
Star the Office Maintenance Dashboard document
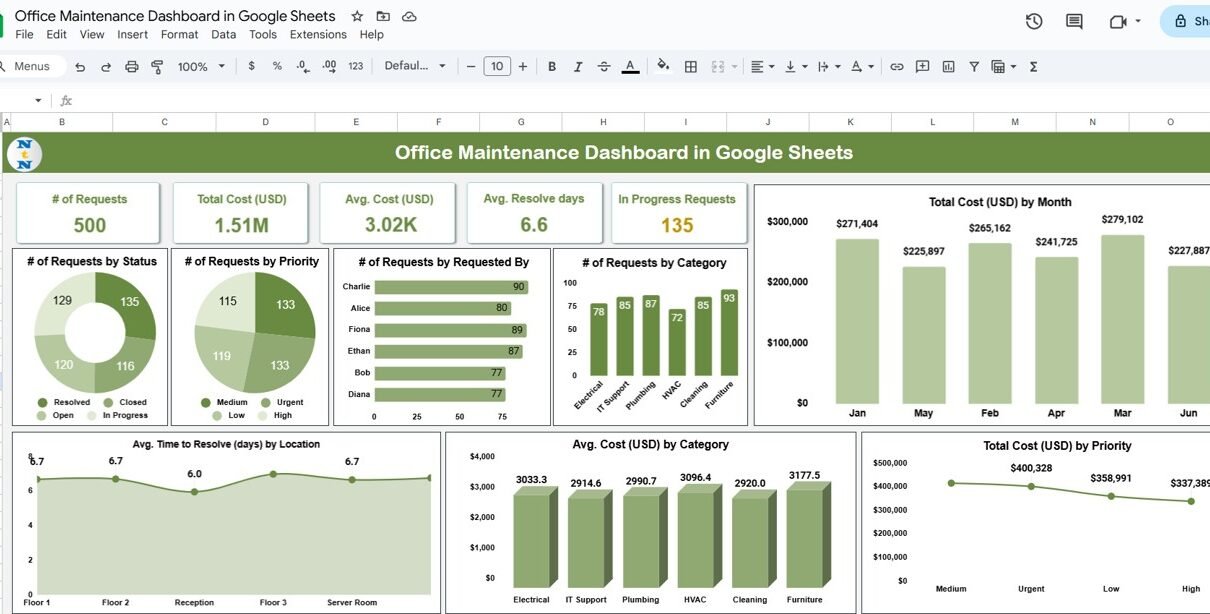pyautogui.click(x=357, y=17)
